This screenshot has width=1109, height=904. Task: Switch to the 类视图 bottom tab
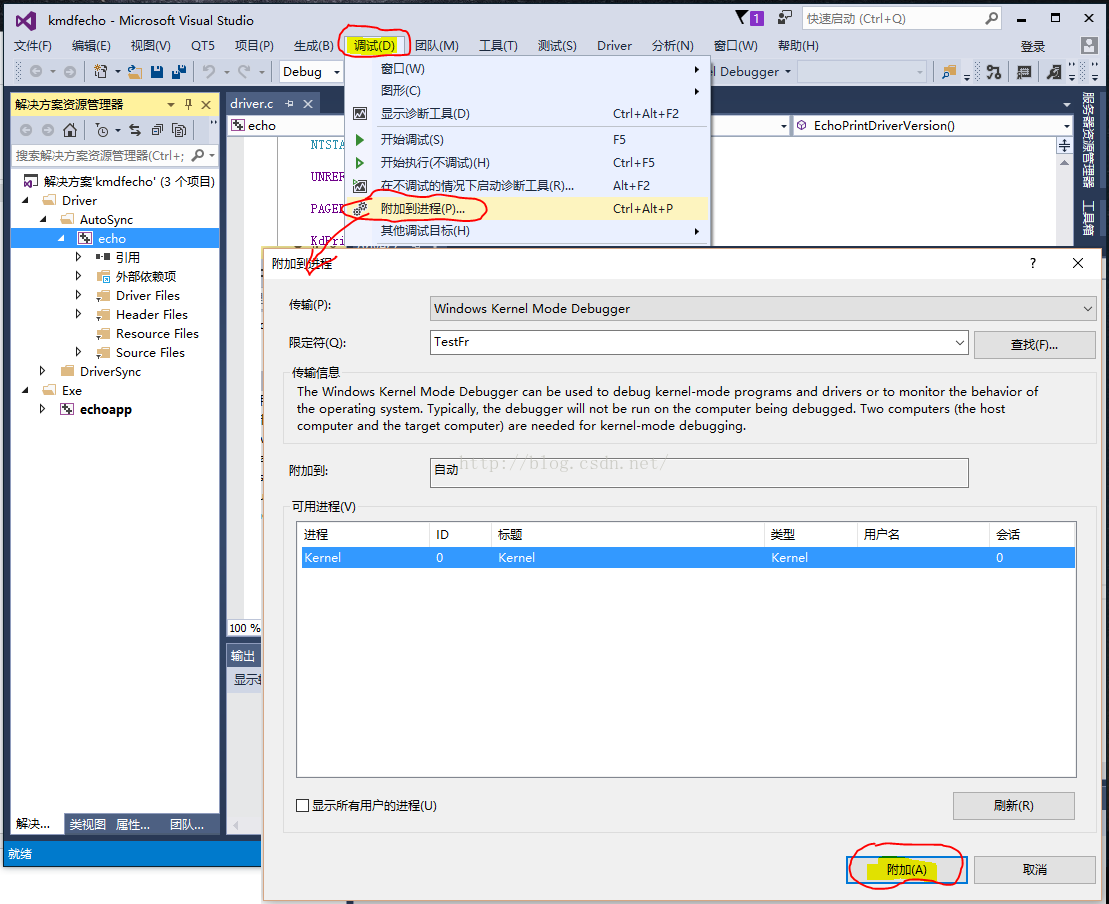coord(87,824)
